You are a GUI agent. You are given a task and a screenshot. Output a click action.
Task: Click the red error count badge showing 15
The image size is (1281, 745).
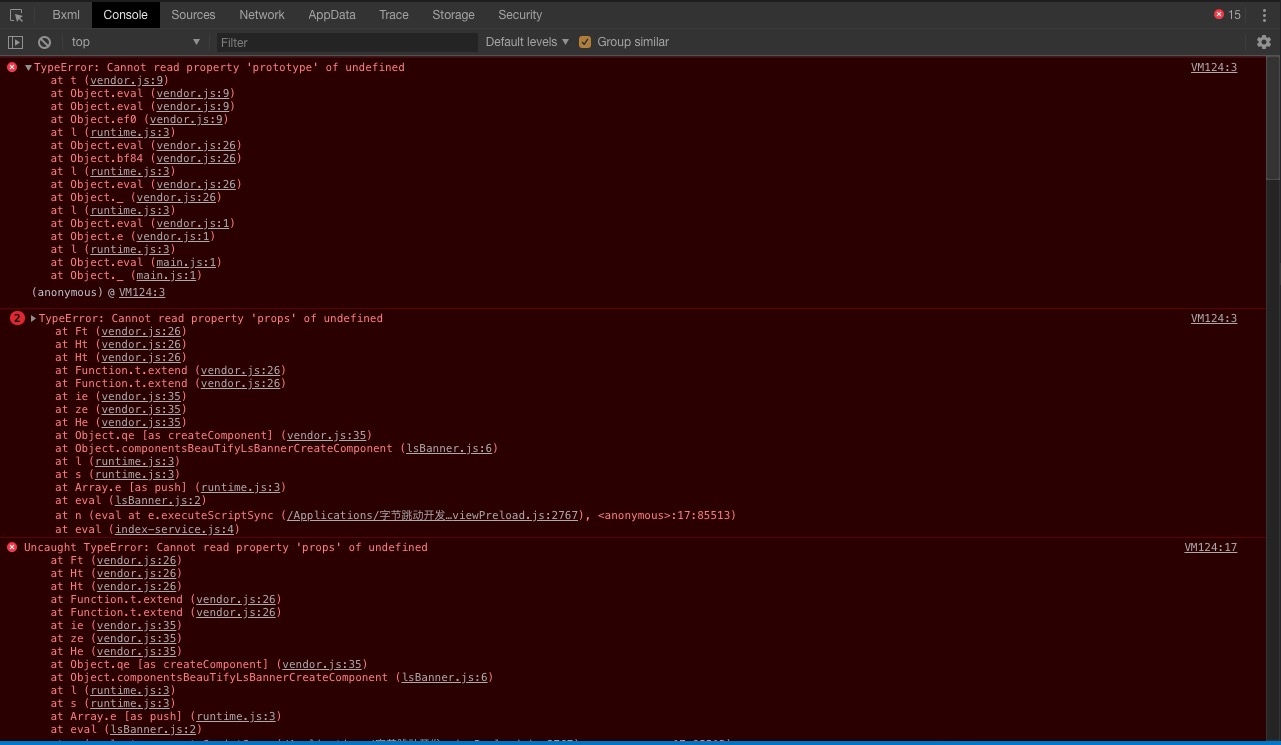pos(1227,15)
